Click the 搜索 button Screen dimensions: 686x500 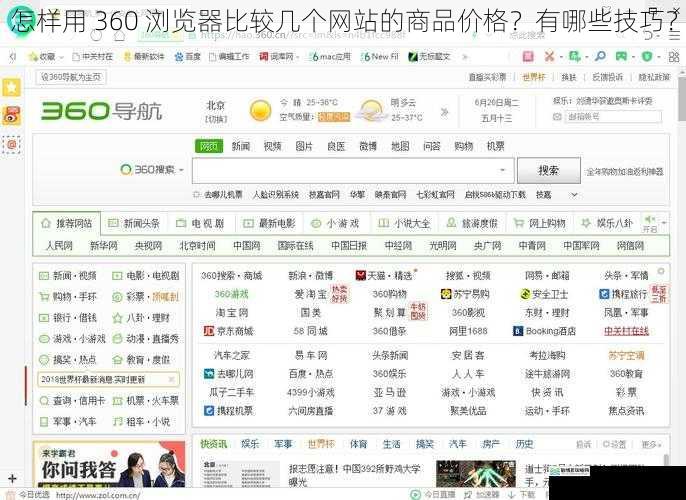(549, 170)
